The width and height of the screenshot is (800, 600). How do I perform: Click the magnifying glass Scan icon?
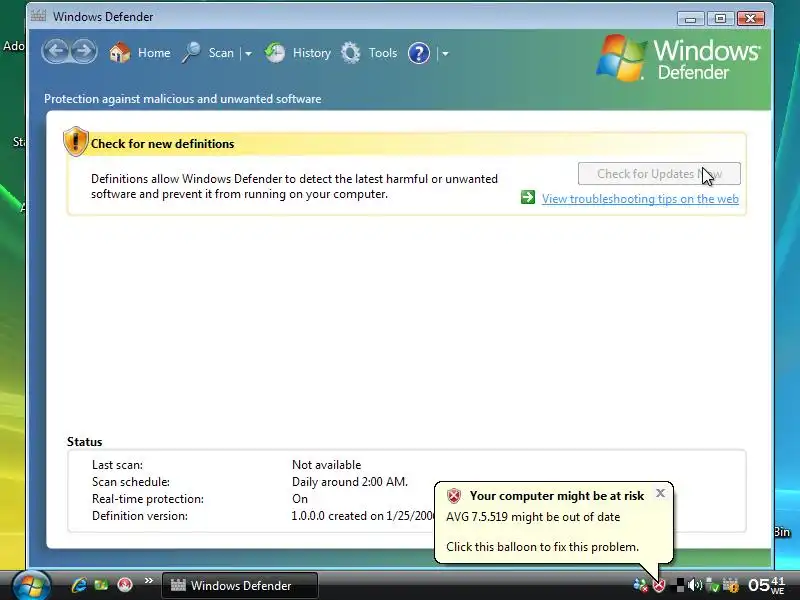[191, 53]
